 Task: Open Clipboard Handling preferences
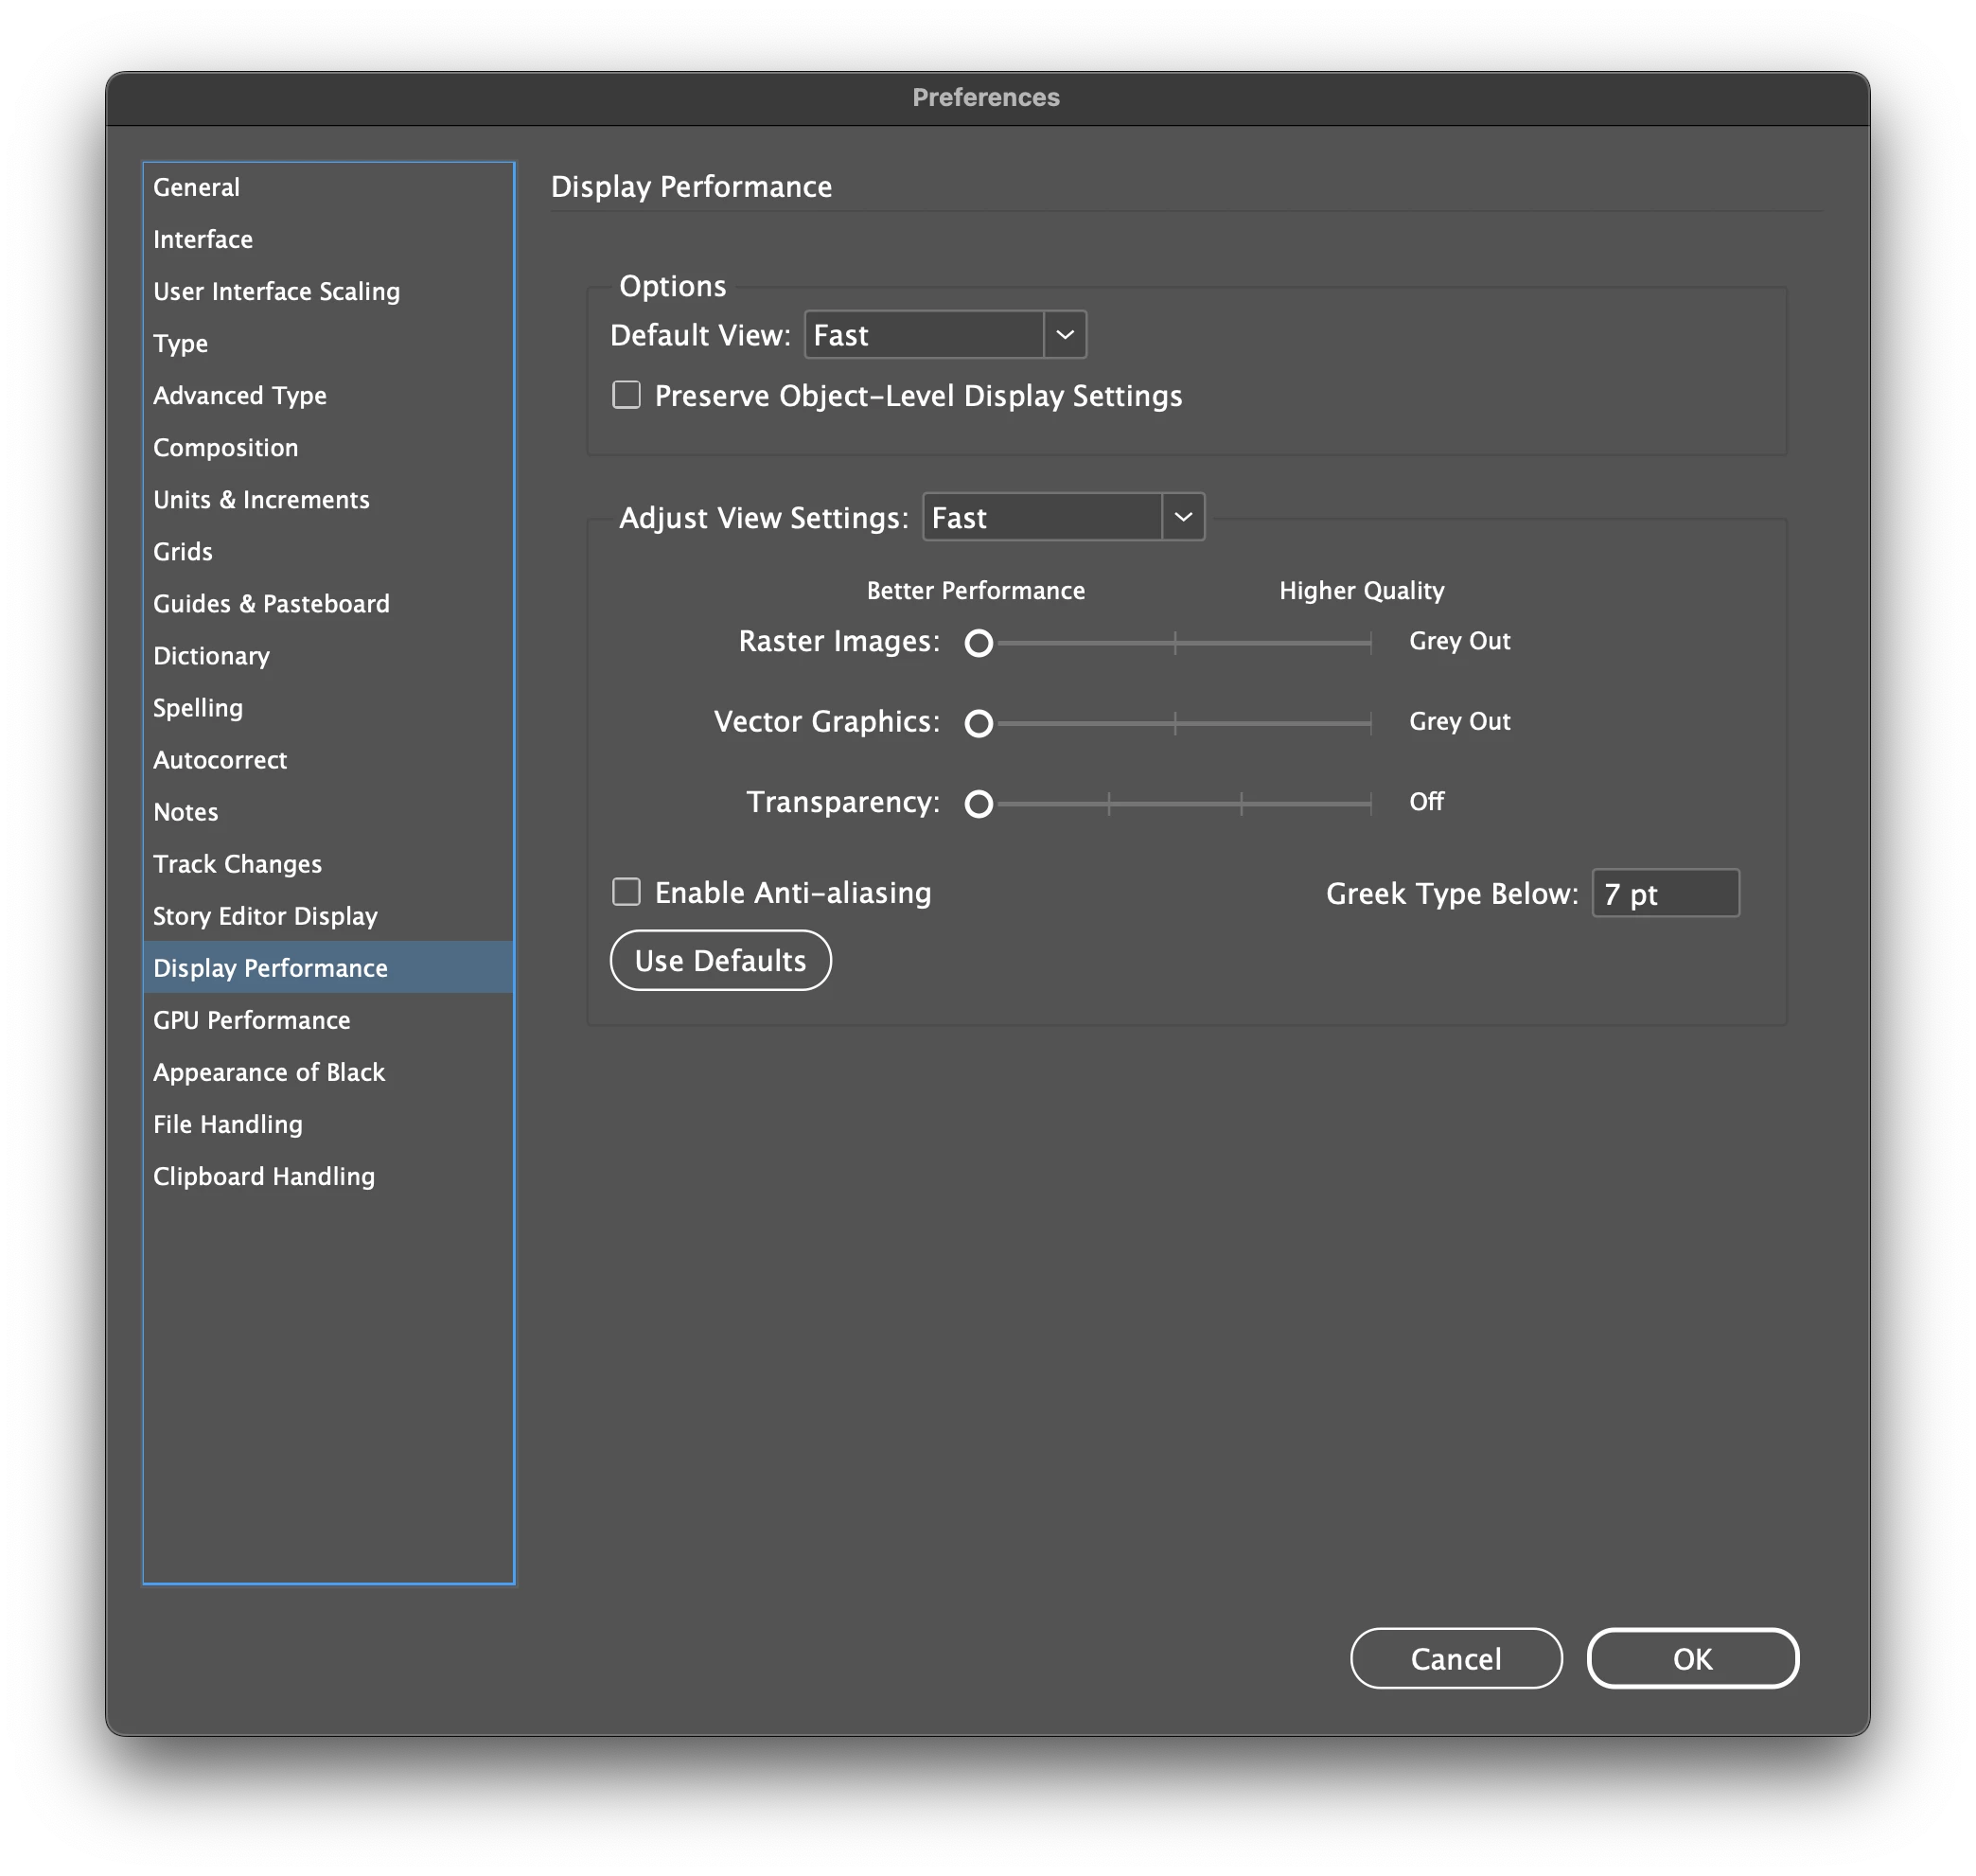(x=264, y=1176)
